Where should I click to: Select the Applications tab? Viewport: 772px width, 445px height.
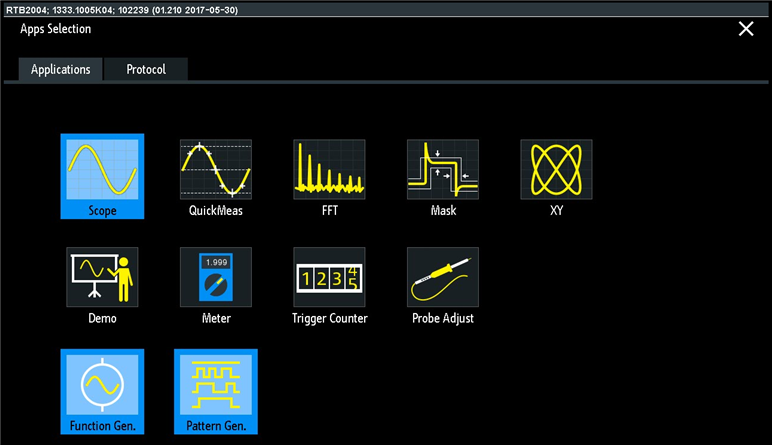[x=61, y=69]
